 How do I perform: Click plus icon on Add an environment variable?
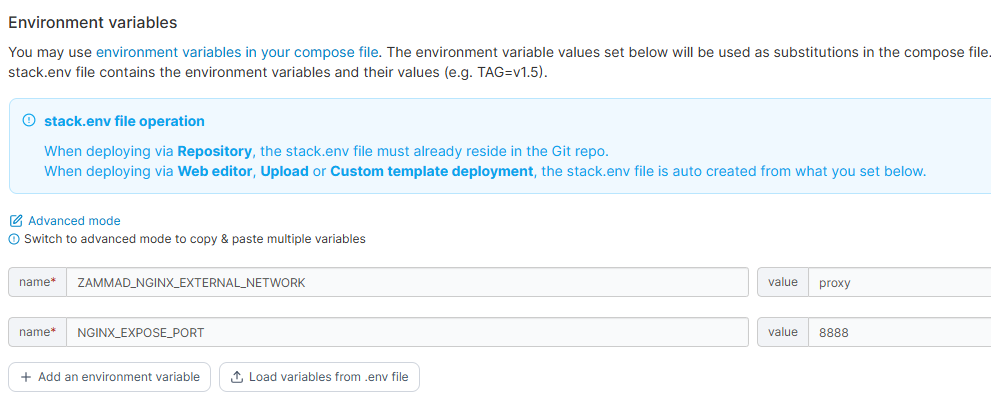26,377
